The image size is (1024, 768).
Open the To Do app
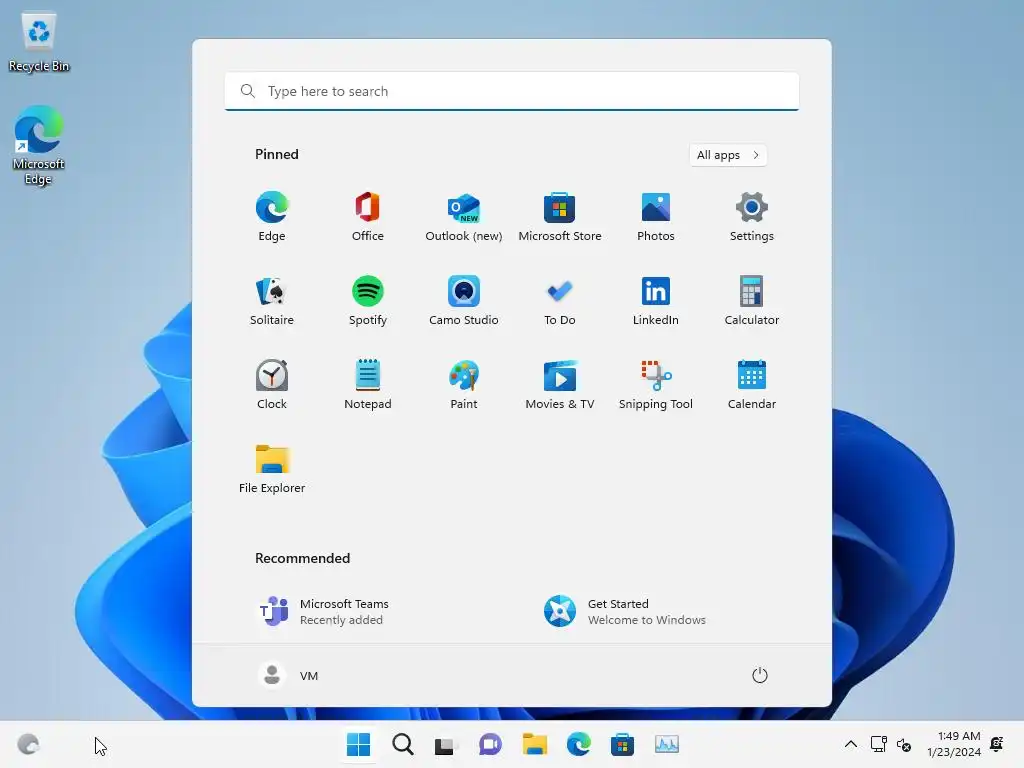560,301
